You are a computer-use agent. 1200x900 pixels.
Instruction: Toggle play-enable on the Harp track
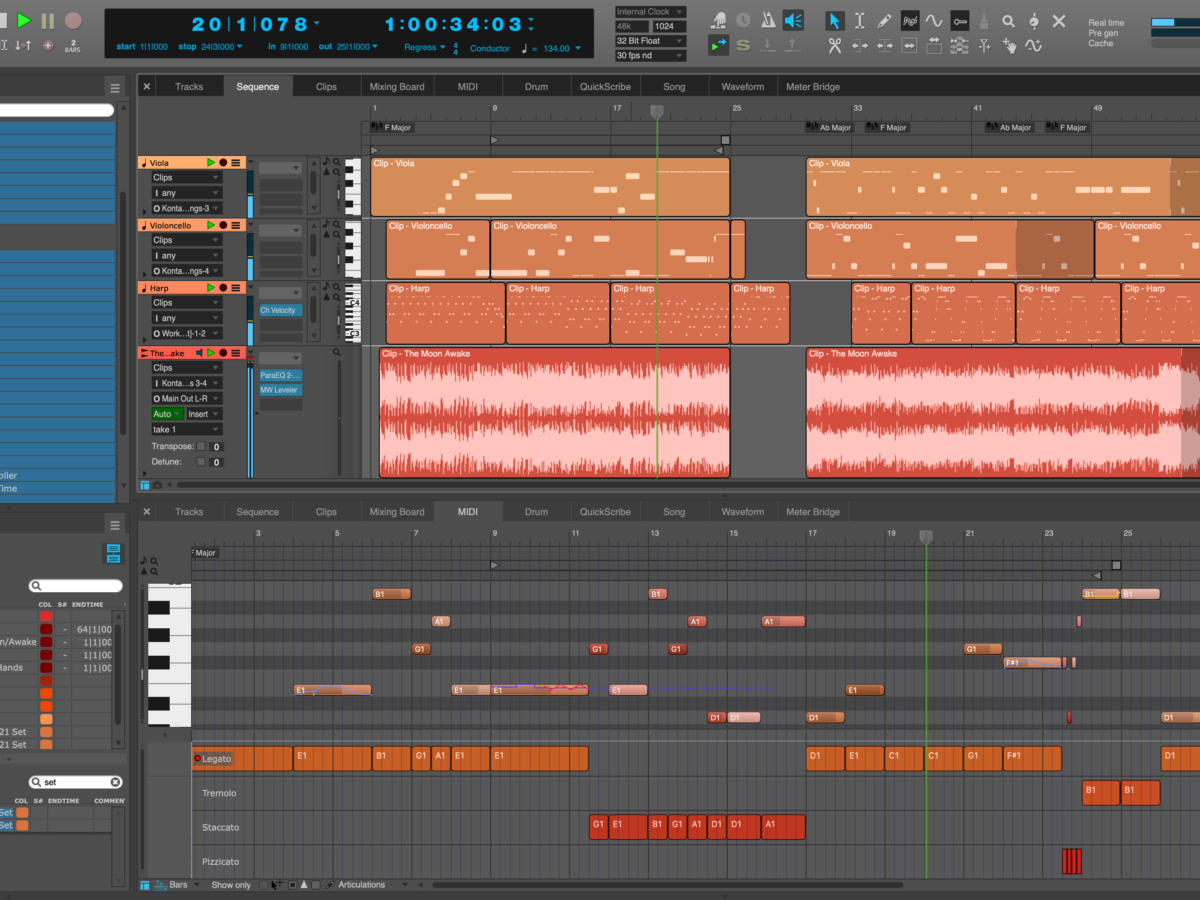click(x=211, y=288)
